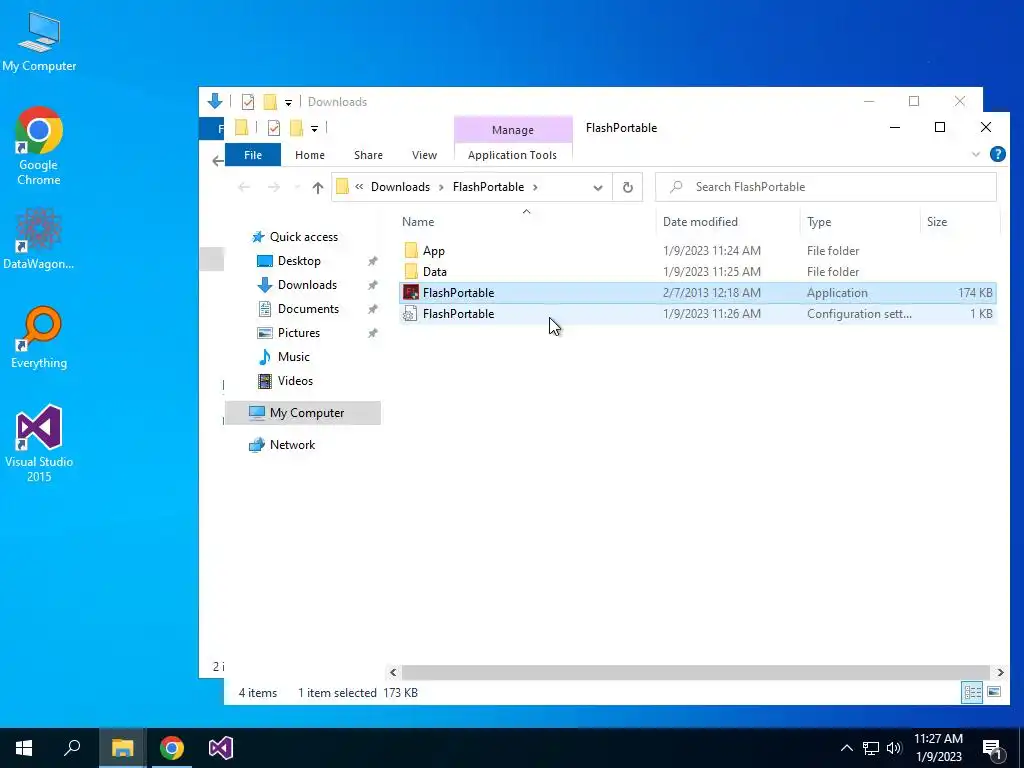
Task: Click the Manage contextual tab header
Action: point(513,130)
